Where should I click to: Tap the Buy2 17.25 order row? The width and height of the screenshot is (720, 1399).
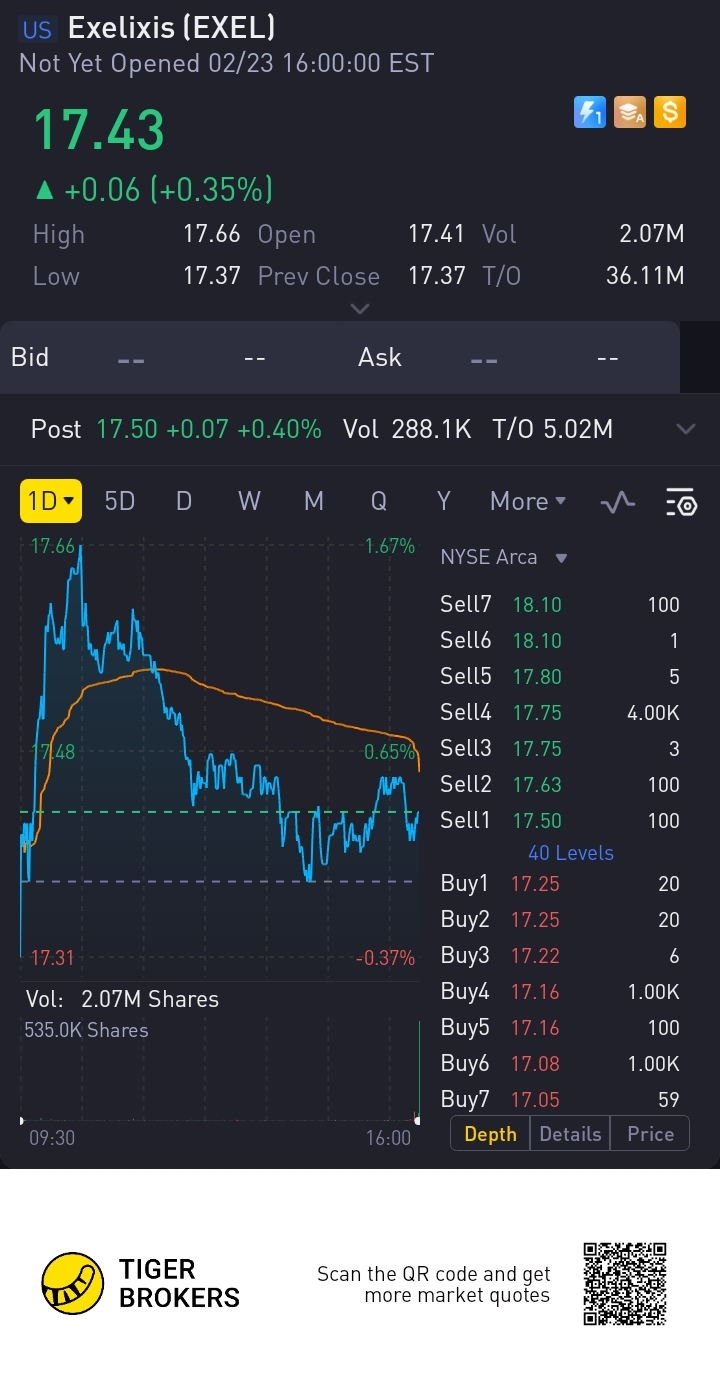[x=560, y=920]
